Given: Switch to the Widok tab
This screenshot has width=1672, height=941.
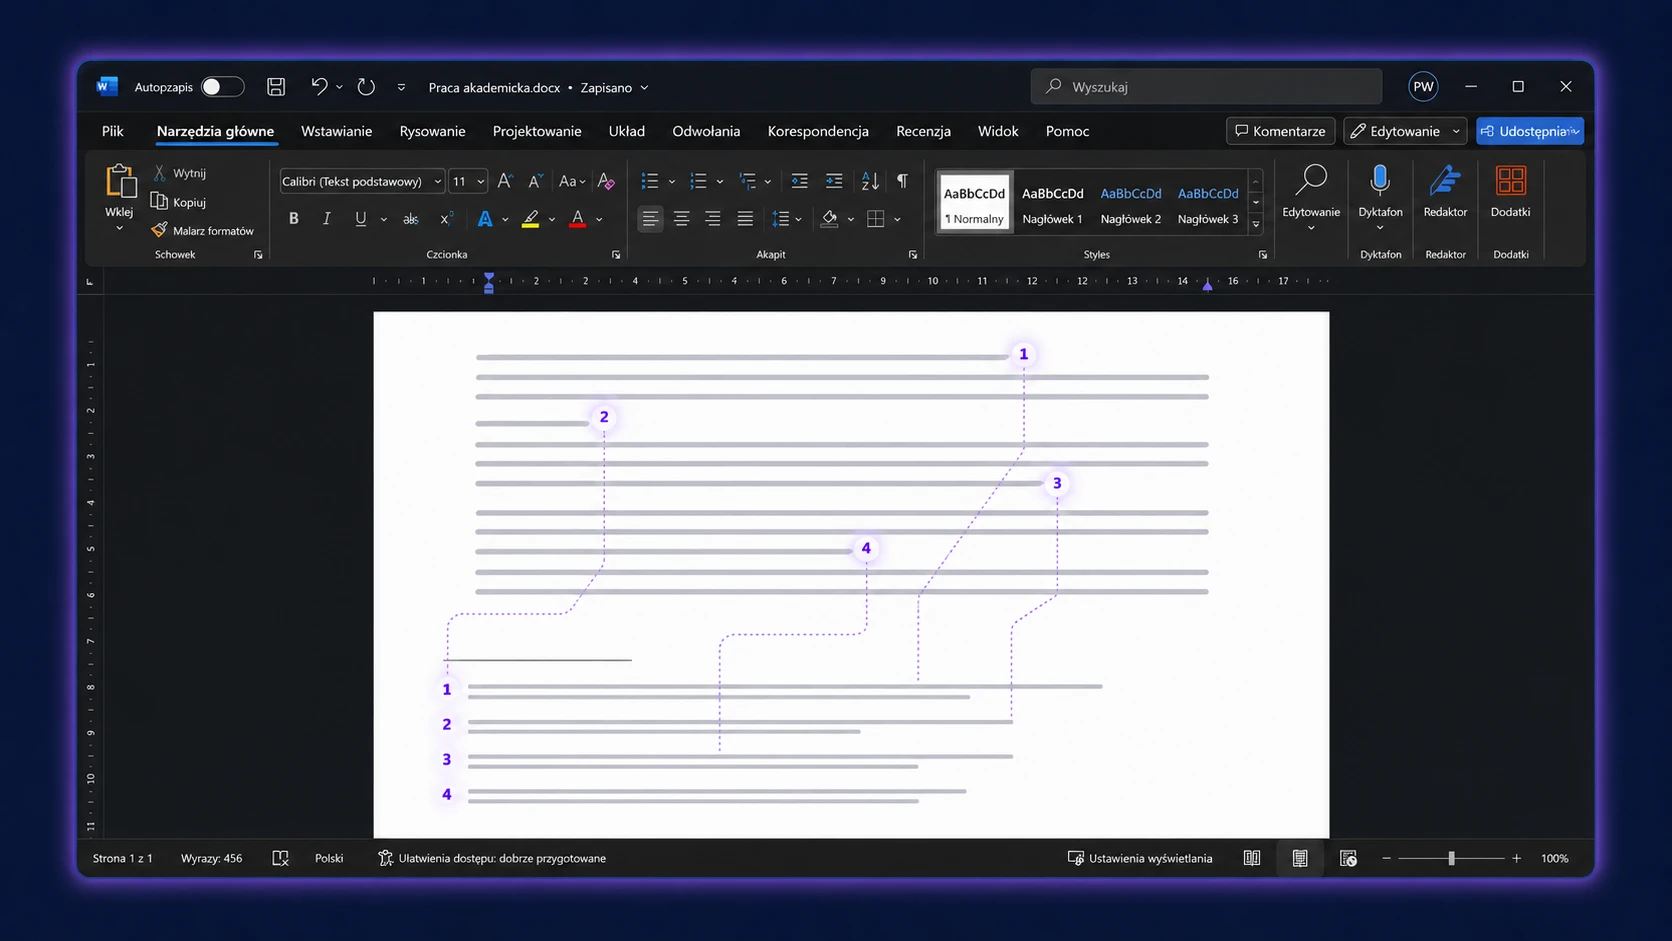Looking at the screenshot, I should tap(998, 131).
